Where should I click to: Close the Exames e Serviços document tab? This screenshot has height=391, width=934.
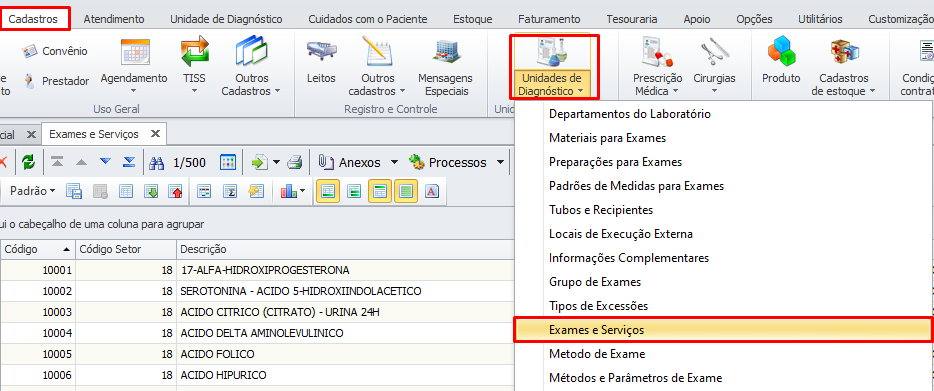(155, 134)
